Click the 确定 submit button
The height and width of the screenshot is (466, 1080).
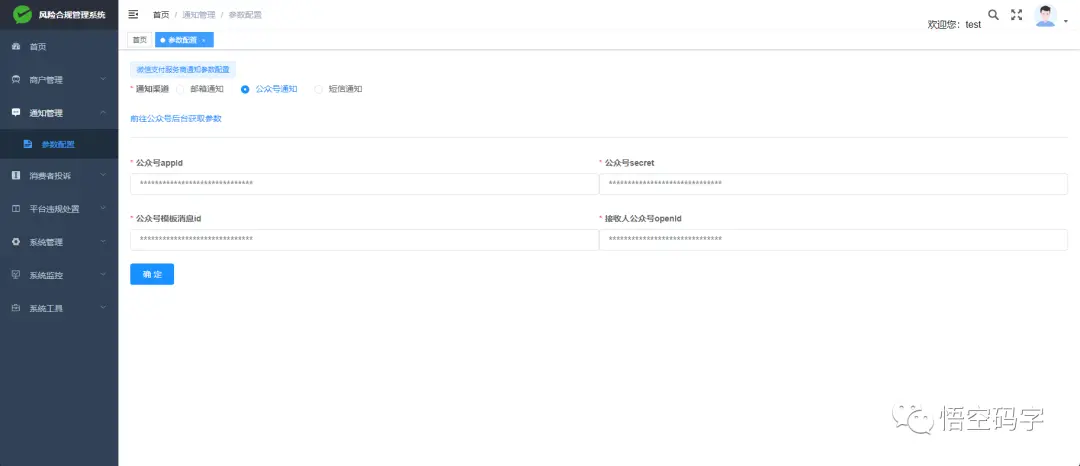(x=152, y=274)
